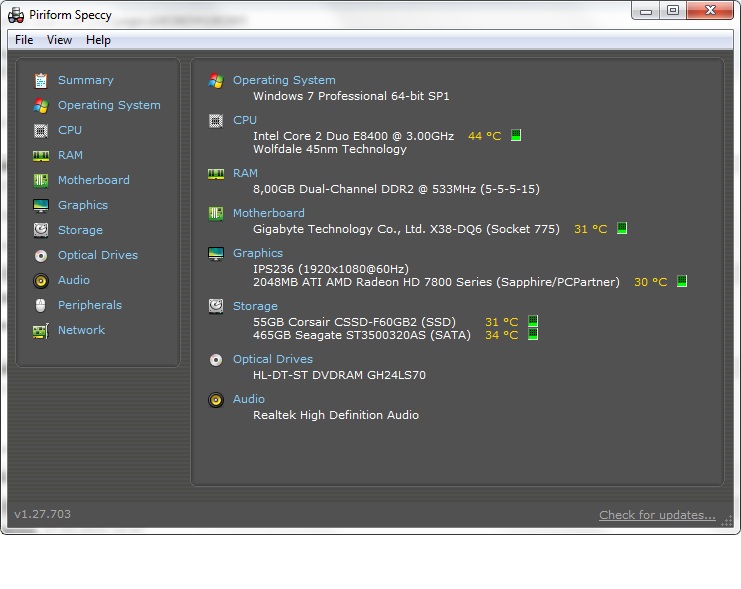
Task: View the Graphics sidebar section
Action: click(x=83, y=205)
